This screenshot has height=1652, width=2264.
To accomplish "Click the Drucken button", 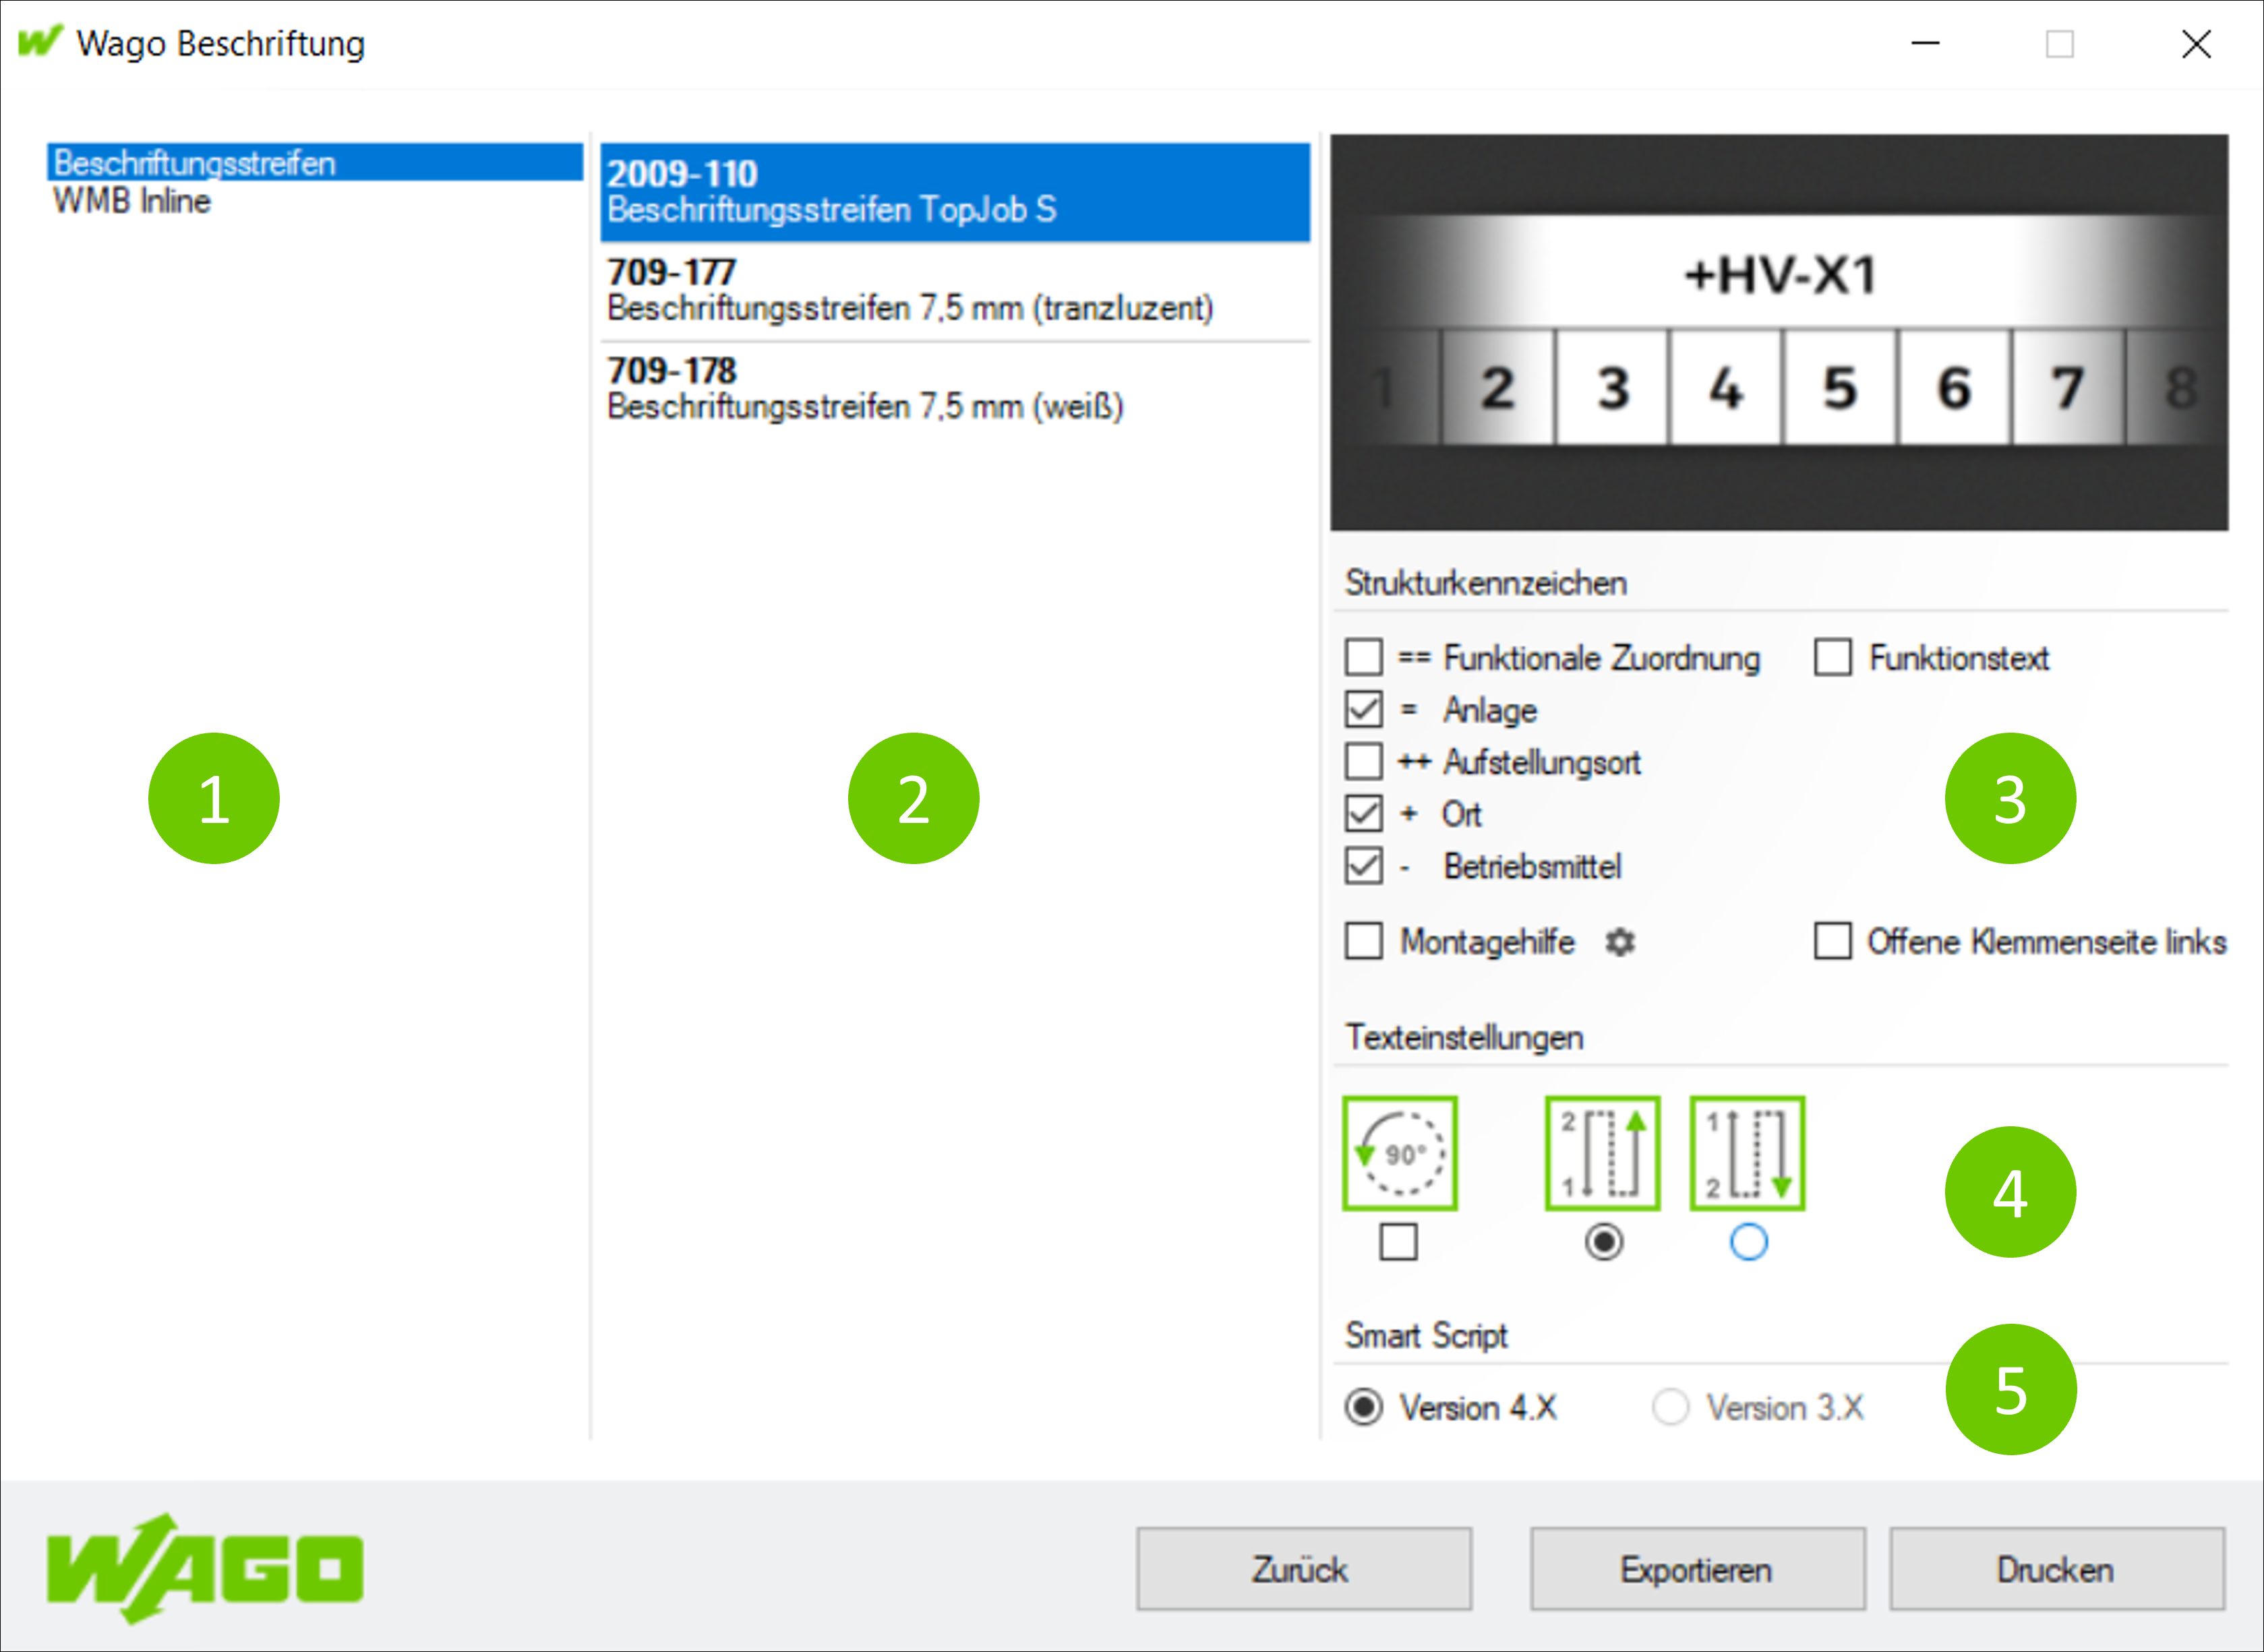I will (2057, 1569).
